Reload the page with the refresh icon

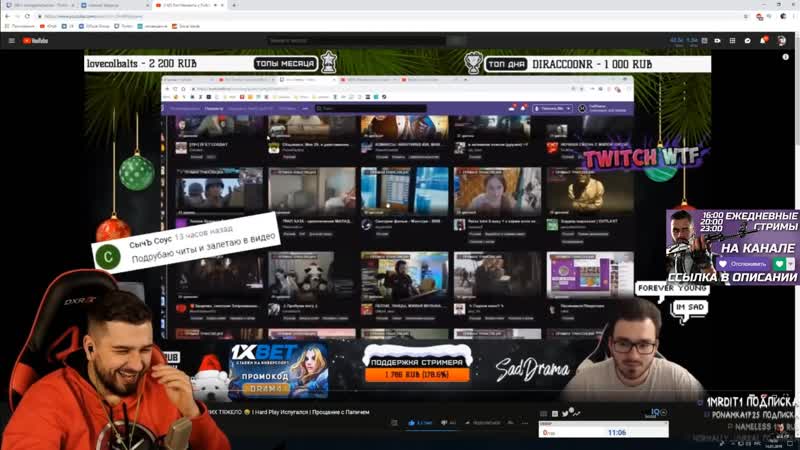[27, 16]
